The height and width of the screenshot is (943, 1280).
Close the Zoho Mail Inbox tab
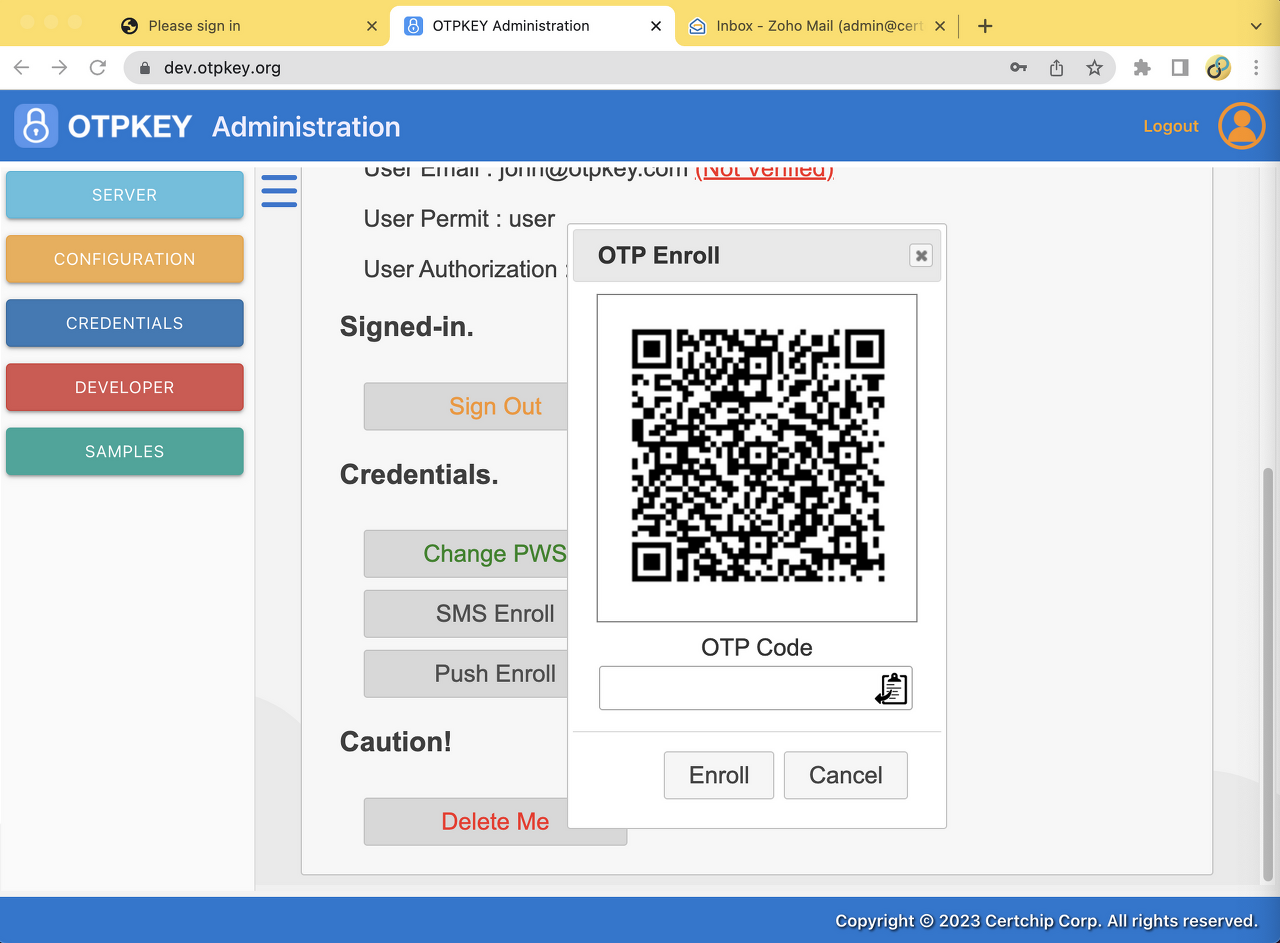click(x=940, y=26)
